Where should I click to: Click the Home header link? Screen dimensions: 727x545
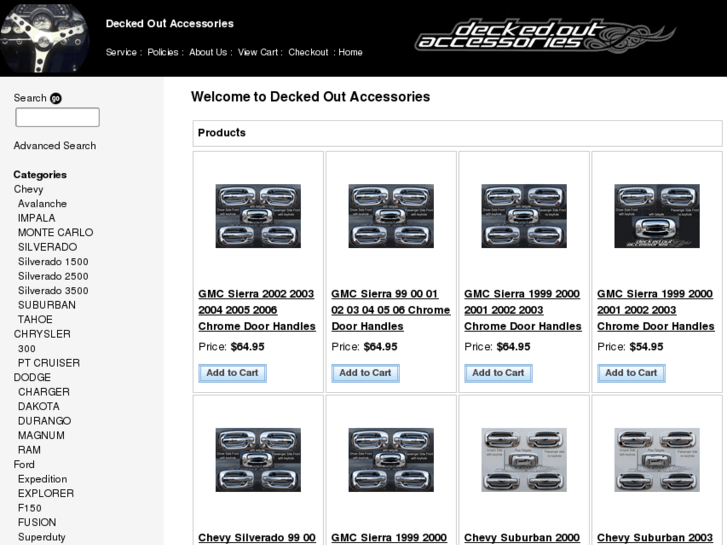[x=351, y=52]
